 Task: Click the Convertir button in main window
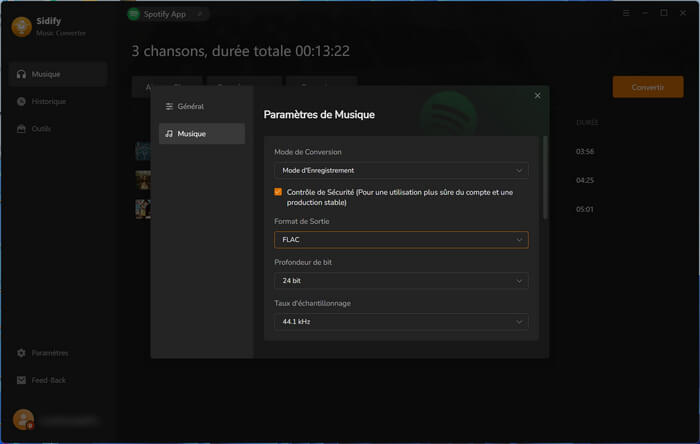tap(648, 87)
